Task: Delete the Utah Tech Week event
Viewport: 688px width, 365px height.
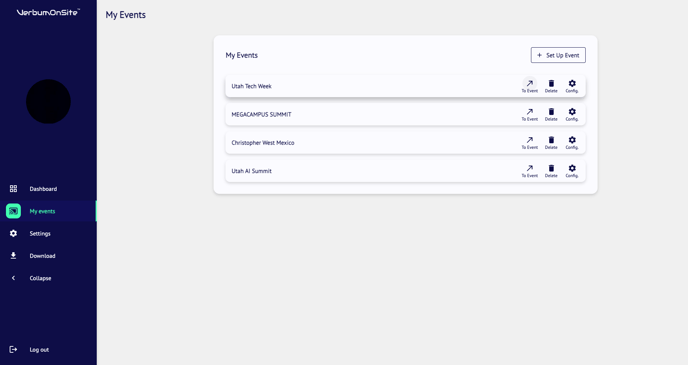Action: click(551, 86)
